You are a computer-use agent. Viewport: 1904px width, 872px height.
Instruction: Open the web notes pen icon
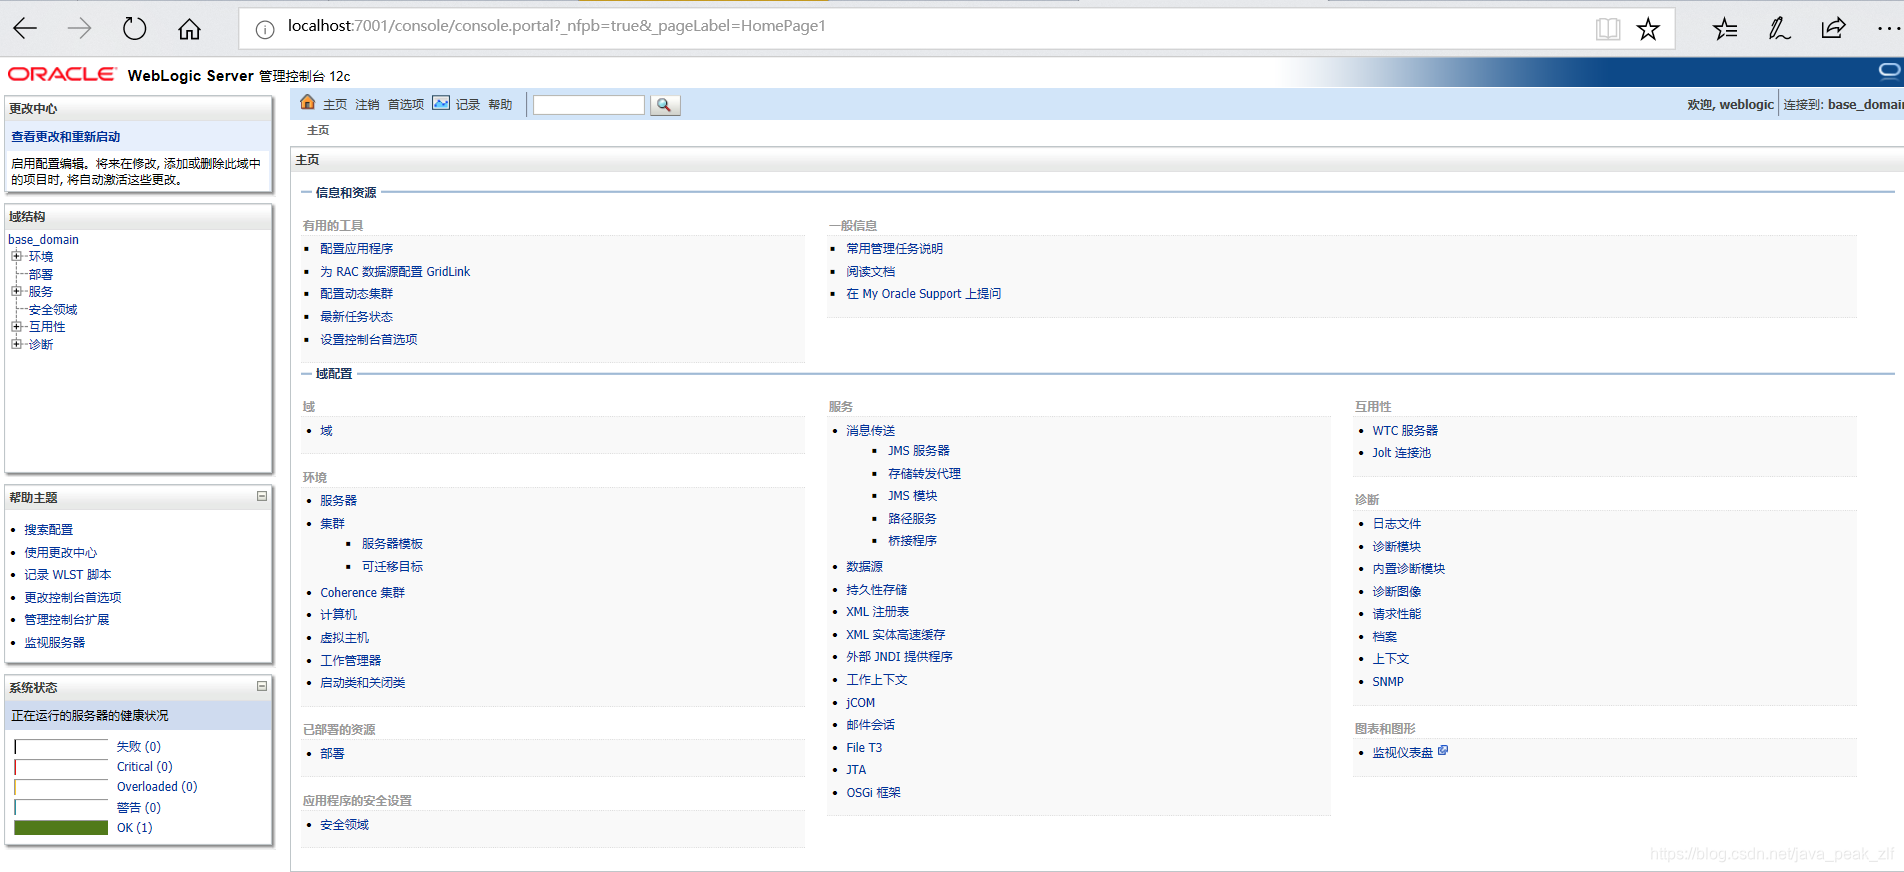tap(1779, 29)
